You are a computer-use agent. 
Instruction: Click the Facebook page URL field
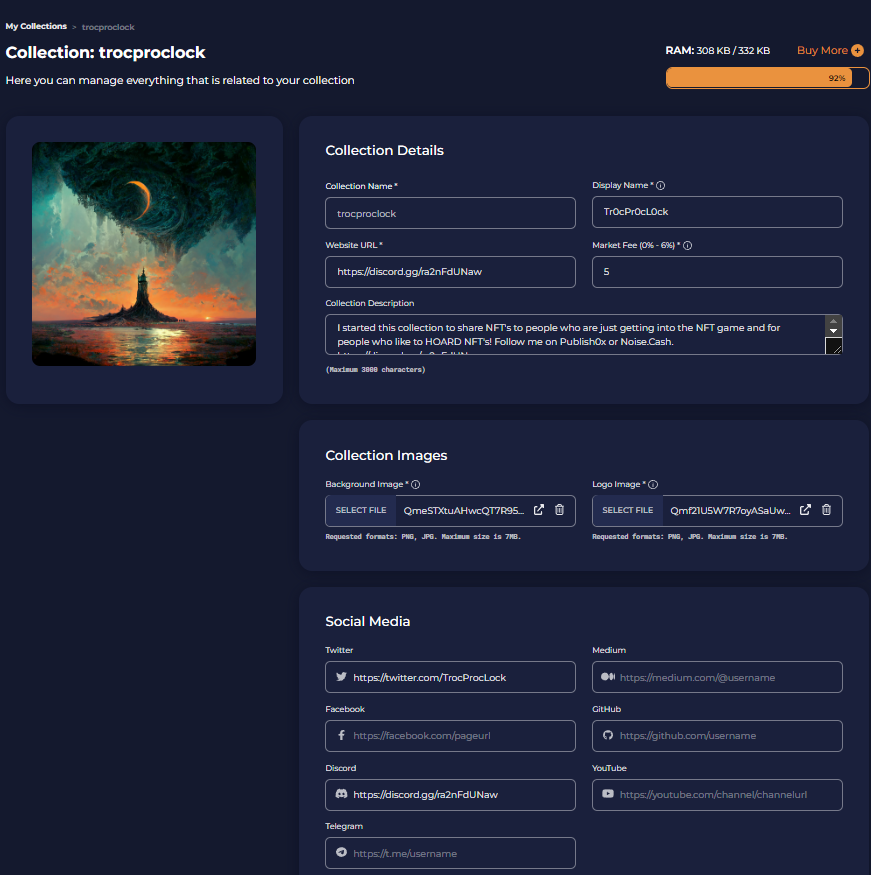click(450, 735)
